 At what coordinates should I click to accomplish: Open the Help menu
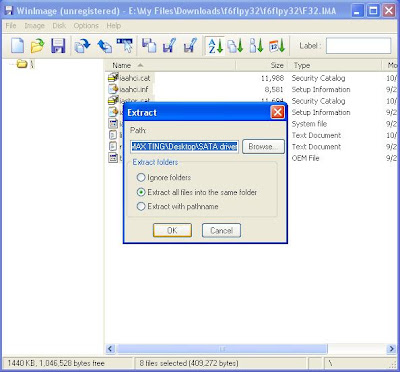tap(114, 26)
